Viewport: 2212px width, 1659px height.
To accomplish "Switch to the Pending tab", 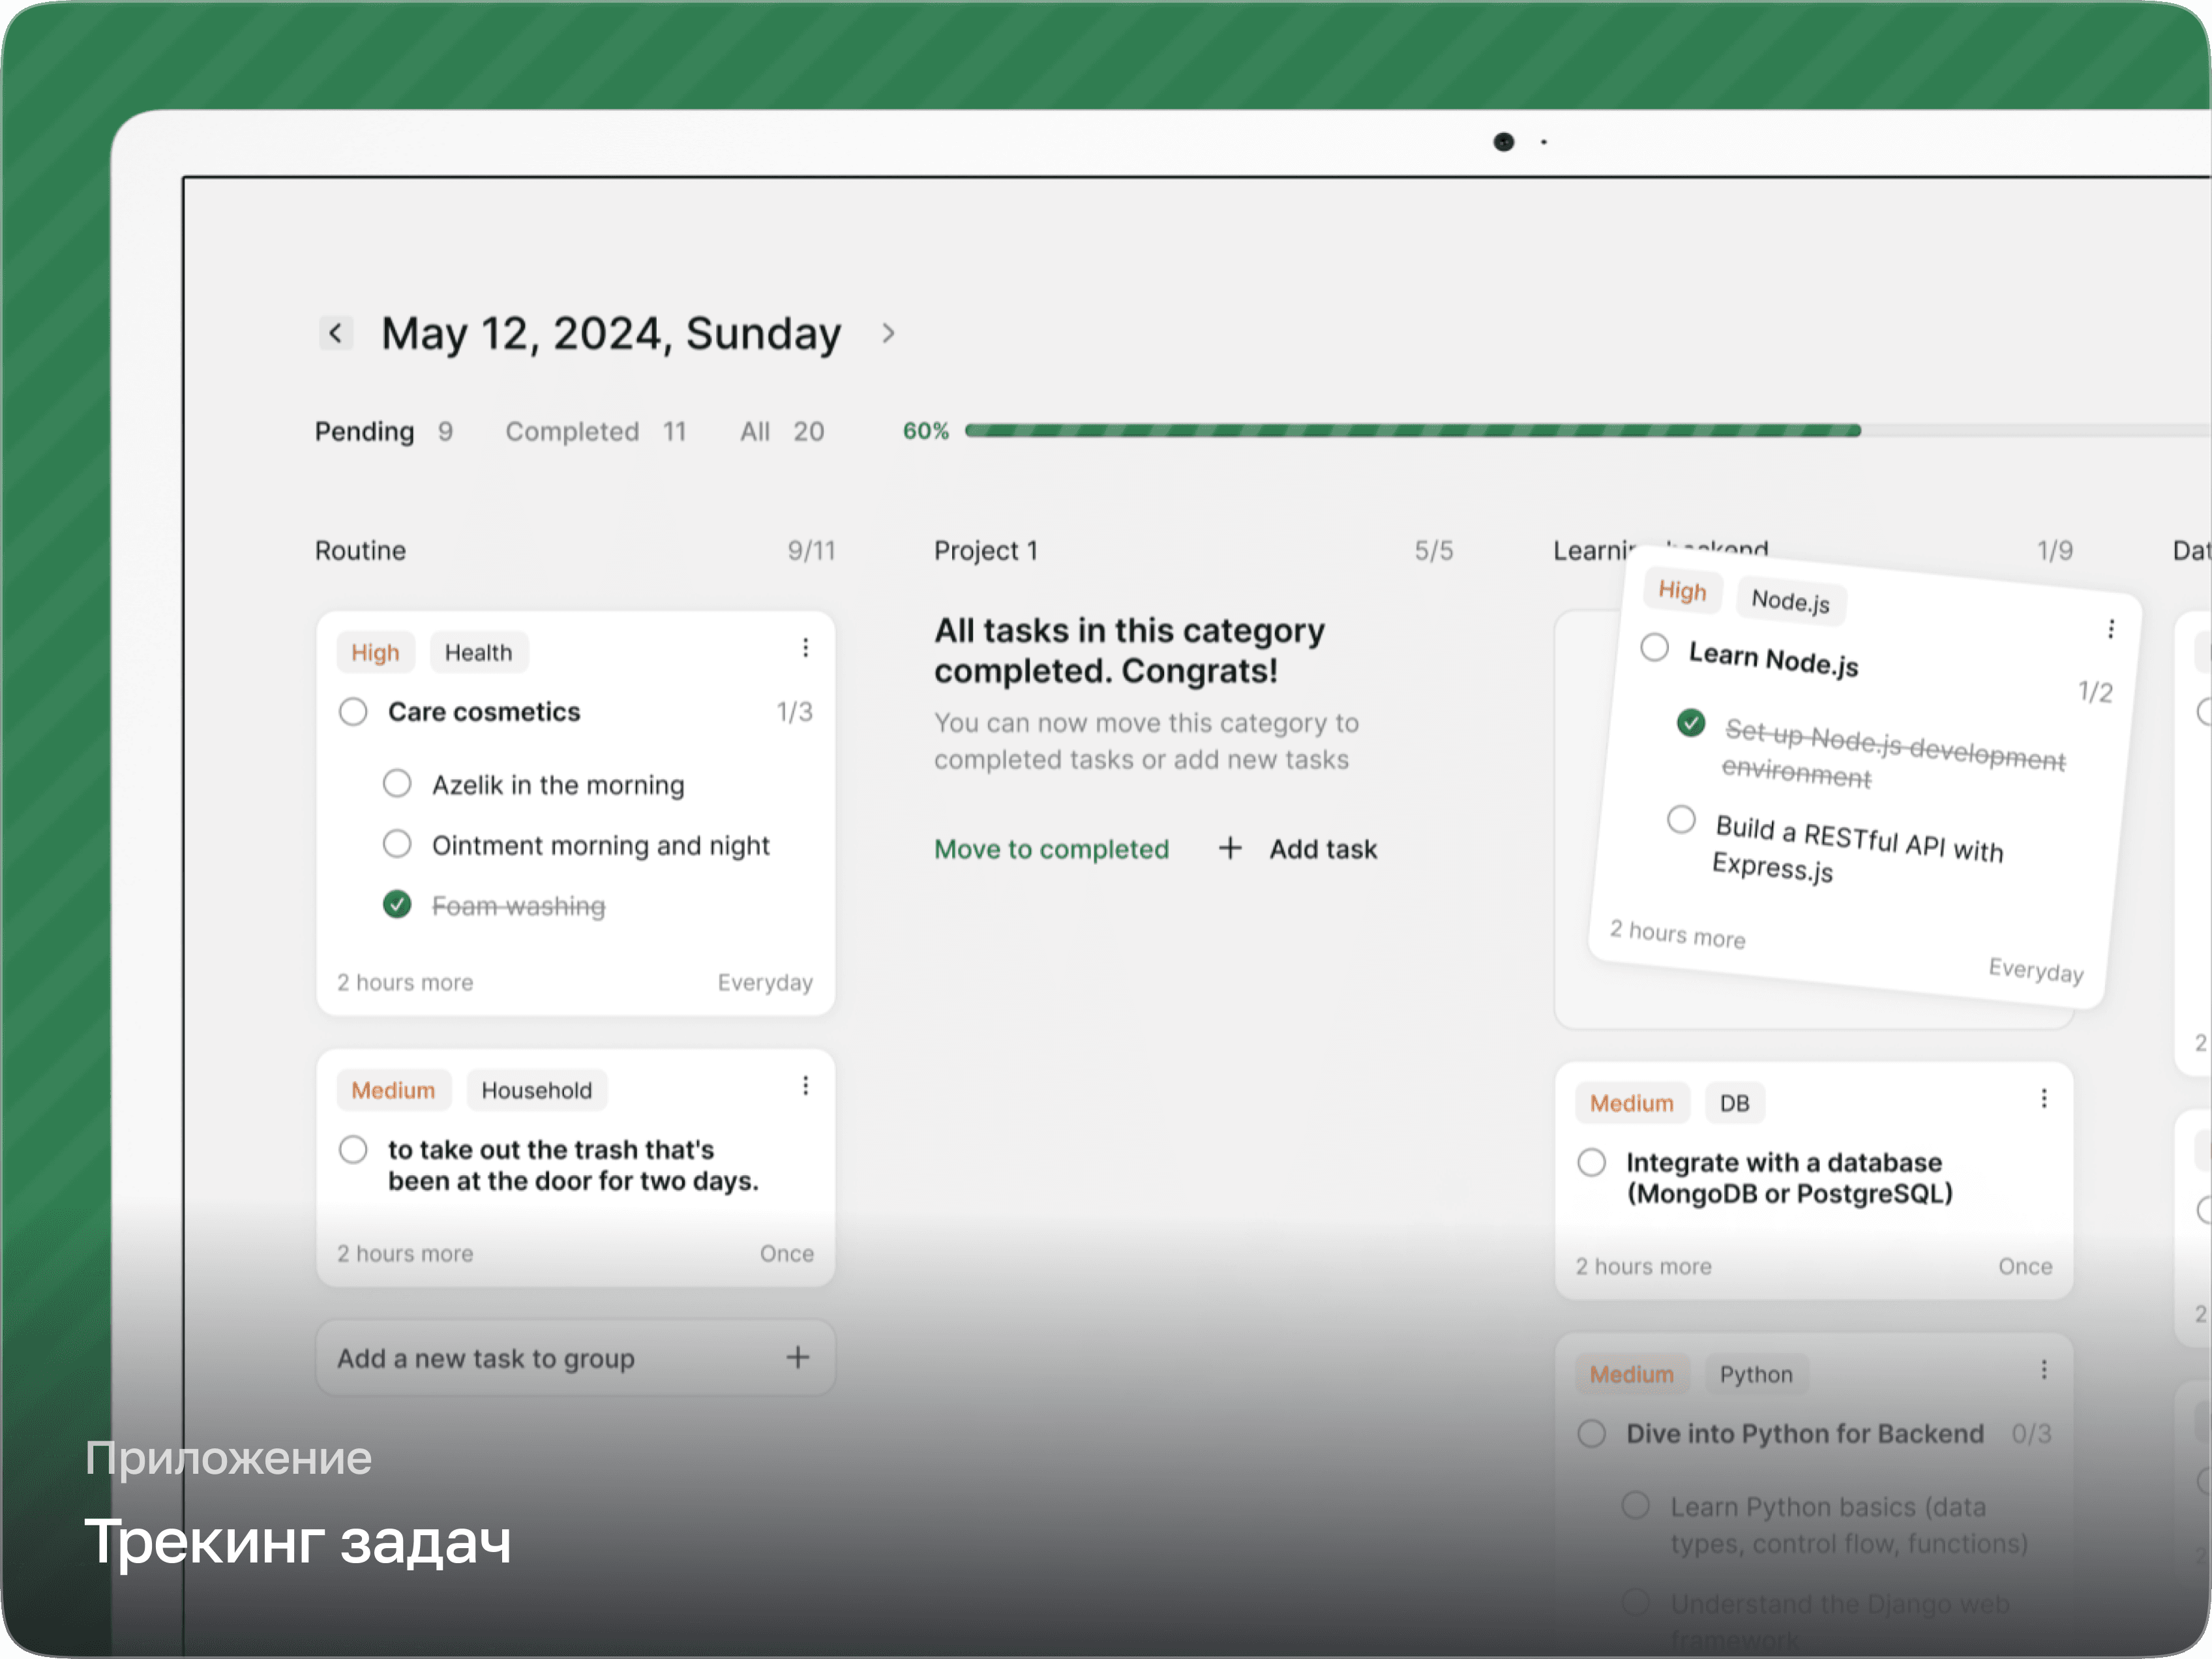I will 384,432.
